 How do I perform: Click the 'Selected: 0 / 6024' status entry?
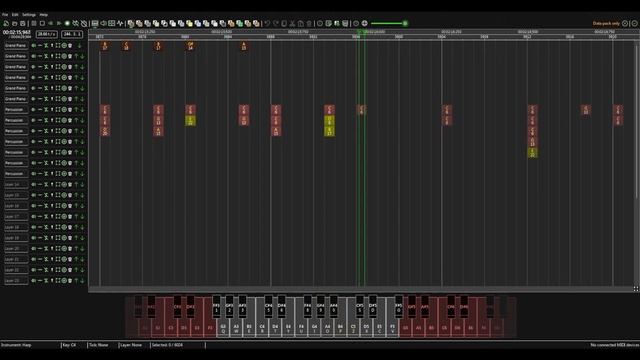167,345
